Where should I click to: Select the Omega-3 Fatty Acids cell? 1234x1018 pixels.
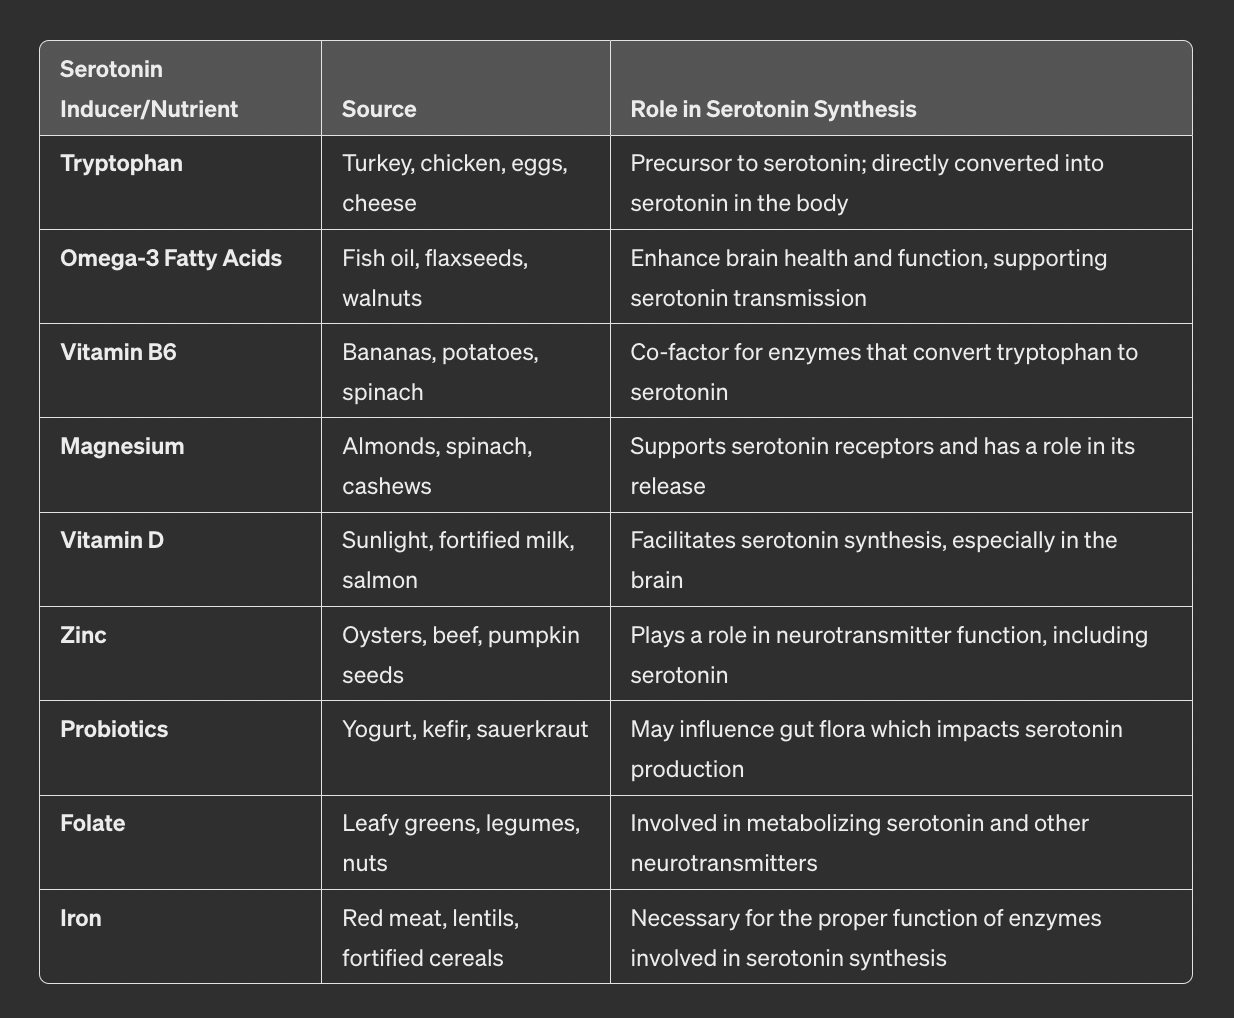[171, 258]
